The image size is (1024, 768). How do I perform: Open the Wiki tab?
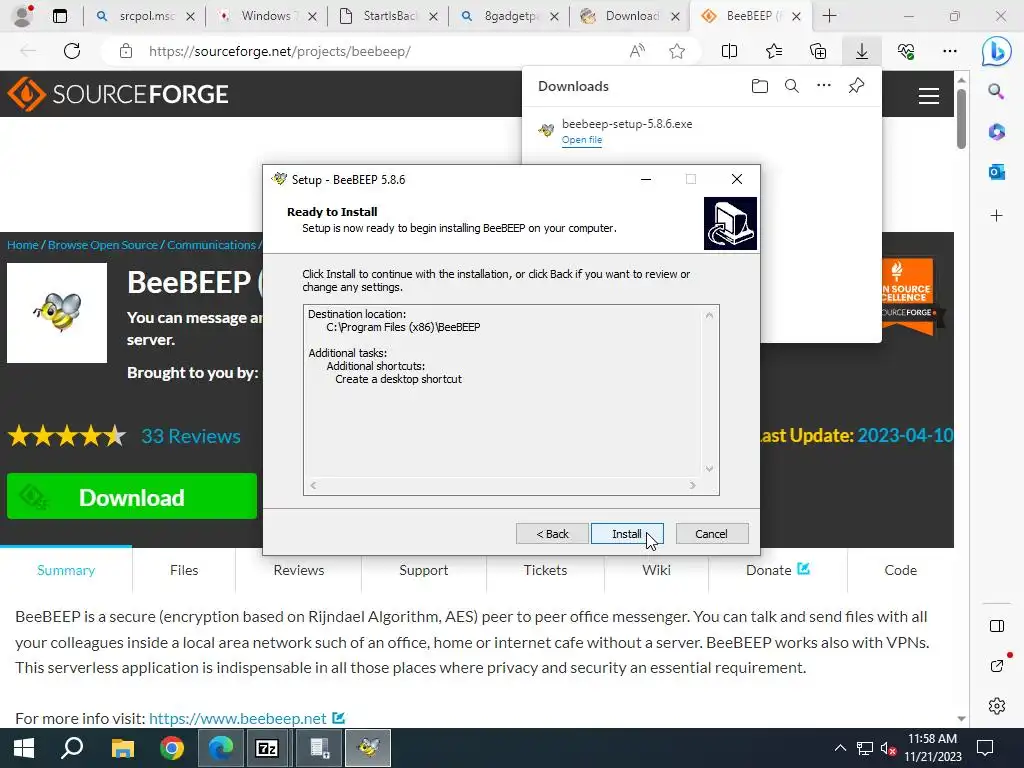(656, 570)
